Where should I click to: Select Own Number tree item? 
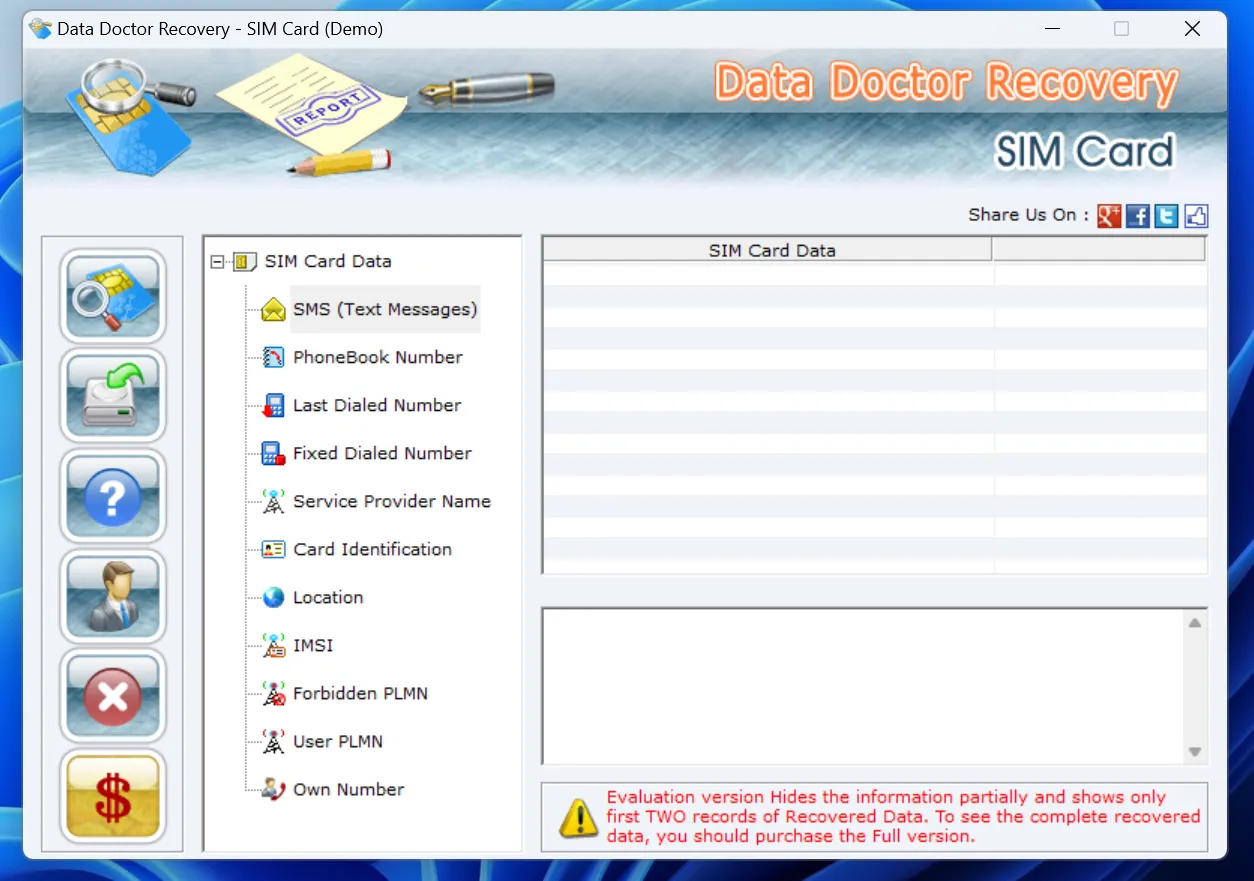[349, 790]
